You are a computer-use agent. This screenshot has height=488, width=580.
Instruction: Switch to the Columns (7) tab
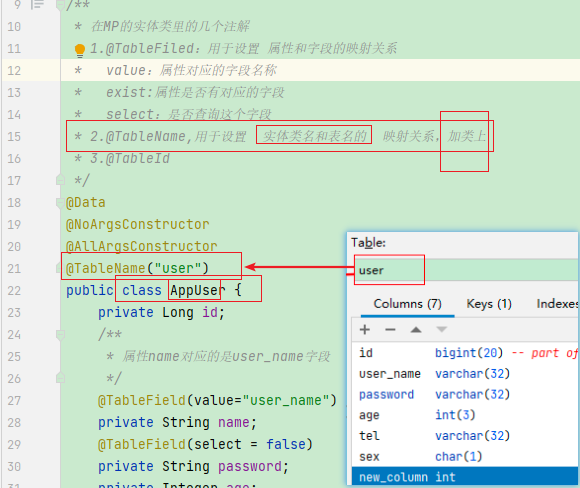407,304
